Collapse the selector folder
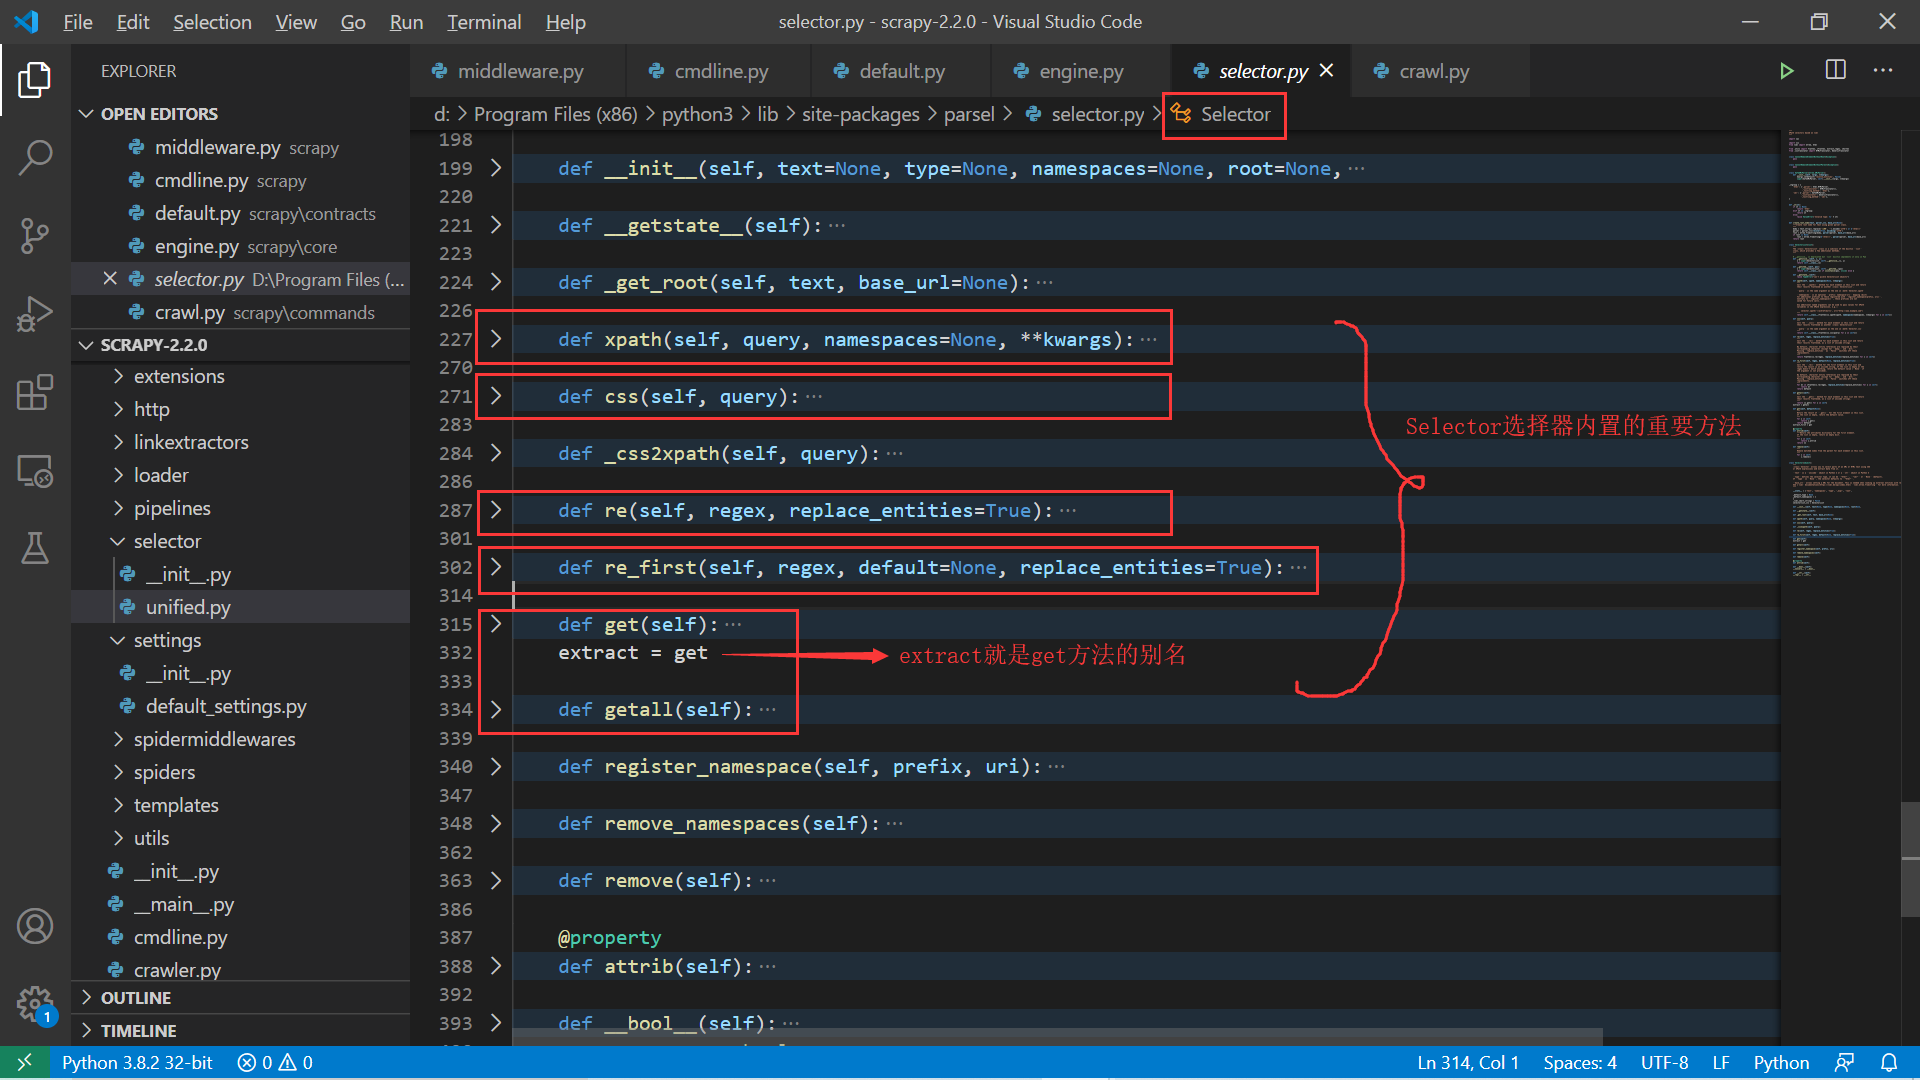Screen dimensions: 1920x1080 tap(240, 541)
